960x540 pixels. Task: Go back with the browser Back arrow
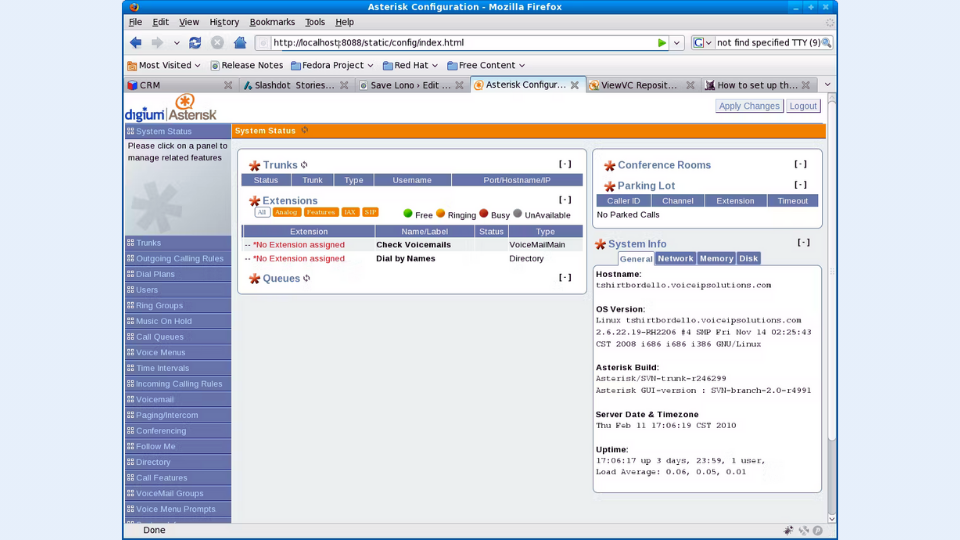pos(135,42)
